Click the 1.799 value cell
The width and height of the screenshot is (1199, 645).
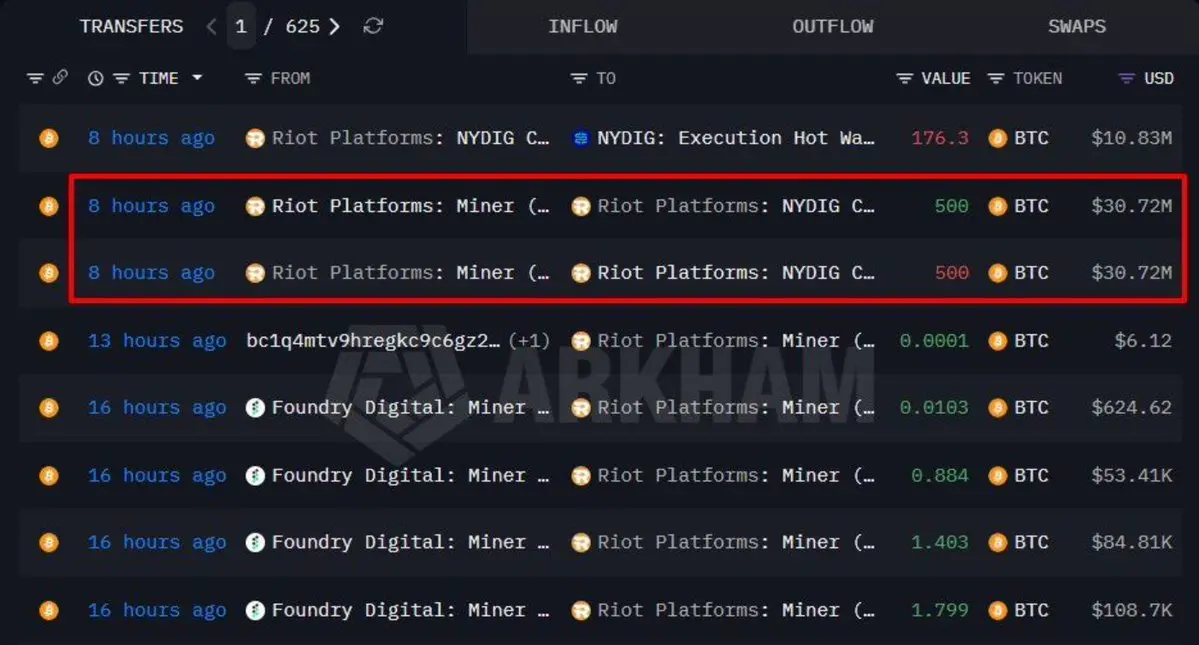point(940,611)
